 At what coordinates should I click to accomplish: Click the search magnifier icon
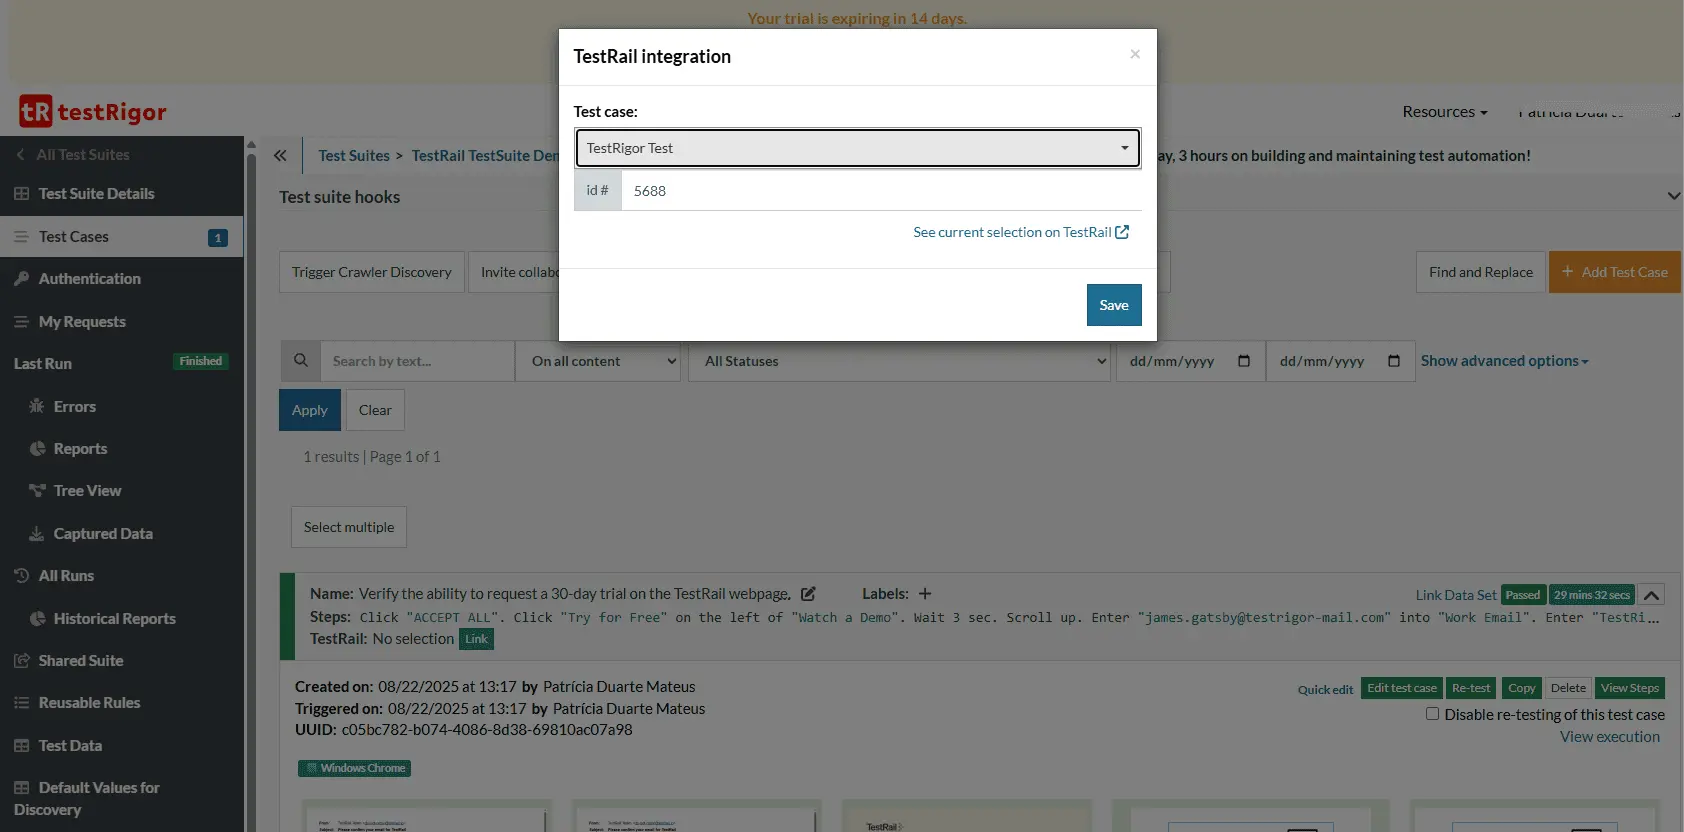click(x=300, y=361)
